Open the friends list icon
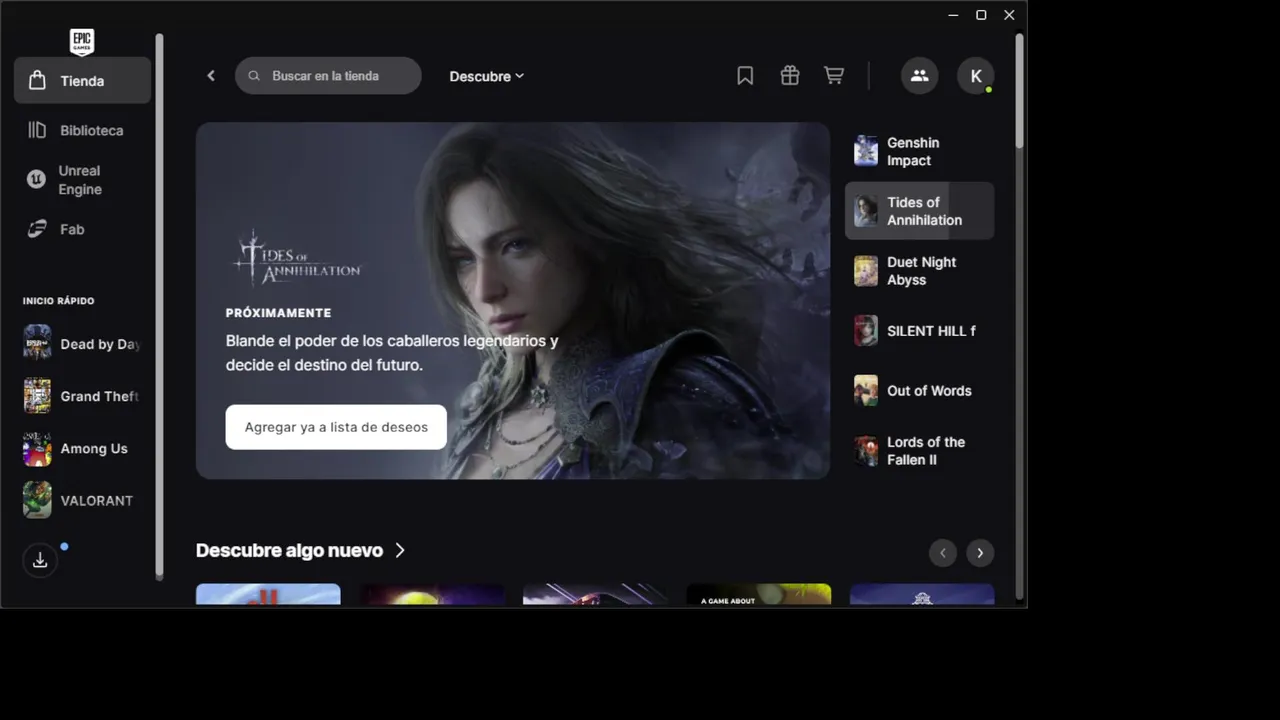1280x720 pixels. pos(920,76)
